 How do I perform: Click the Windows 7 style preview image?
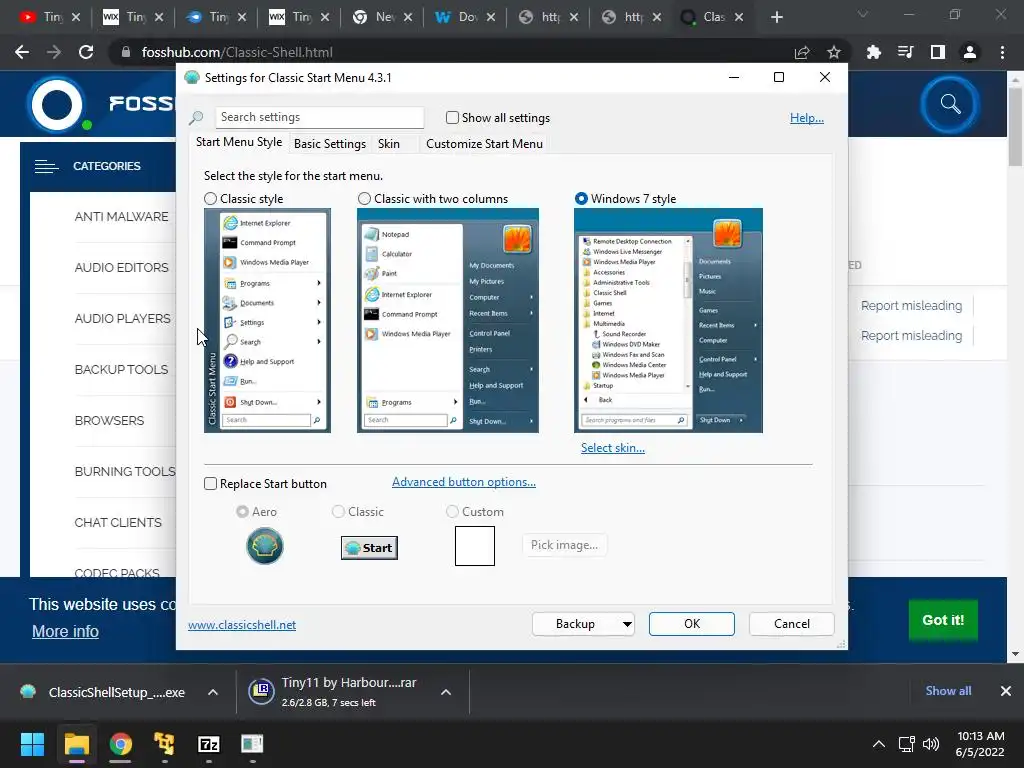(668, 320)
